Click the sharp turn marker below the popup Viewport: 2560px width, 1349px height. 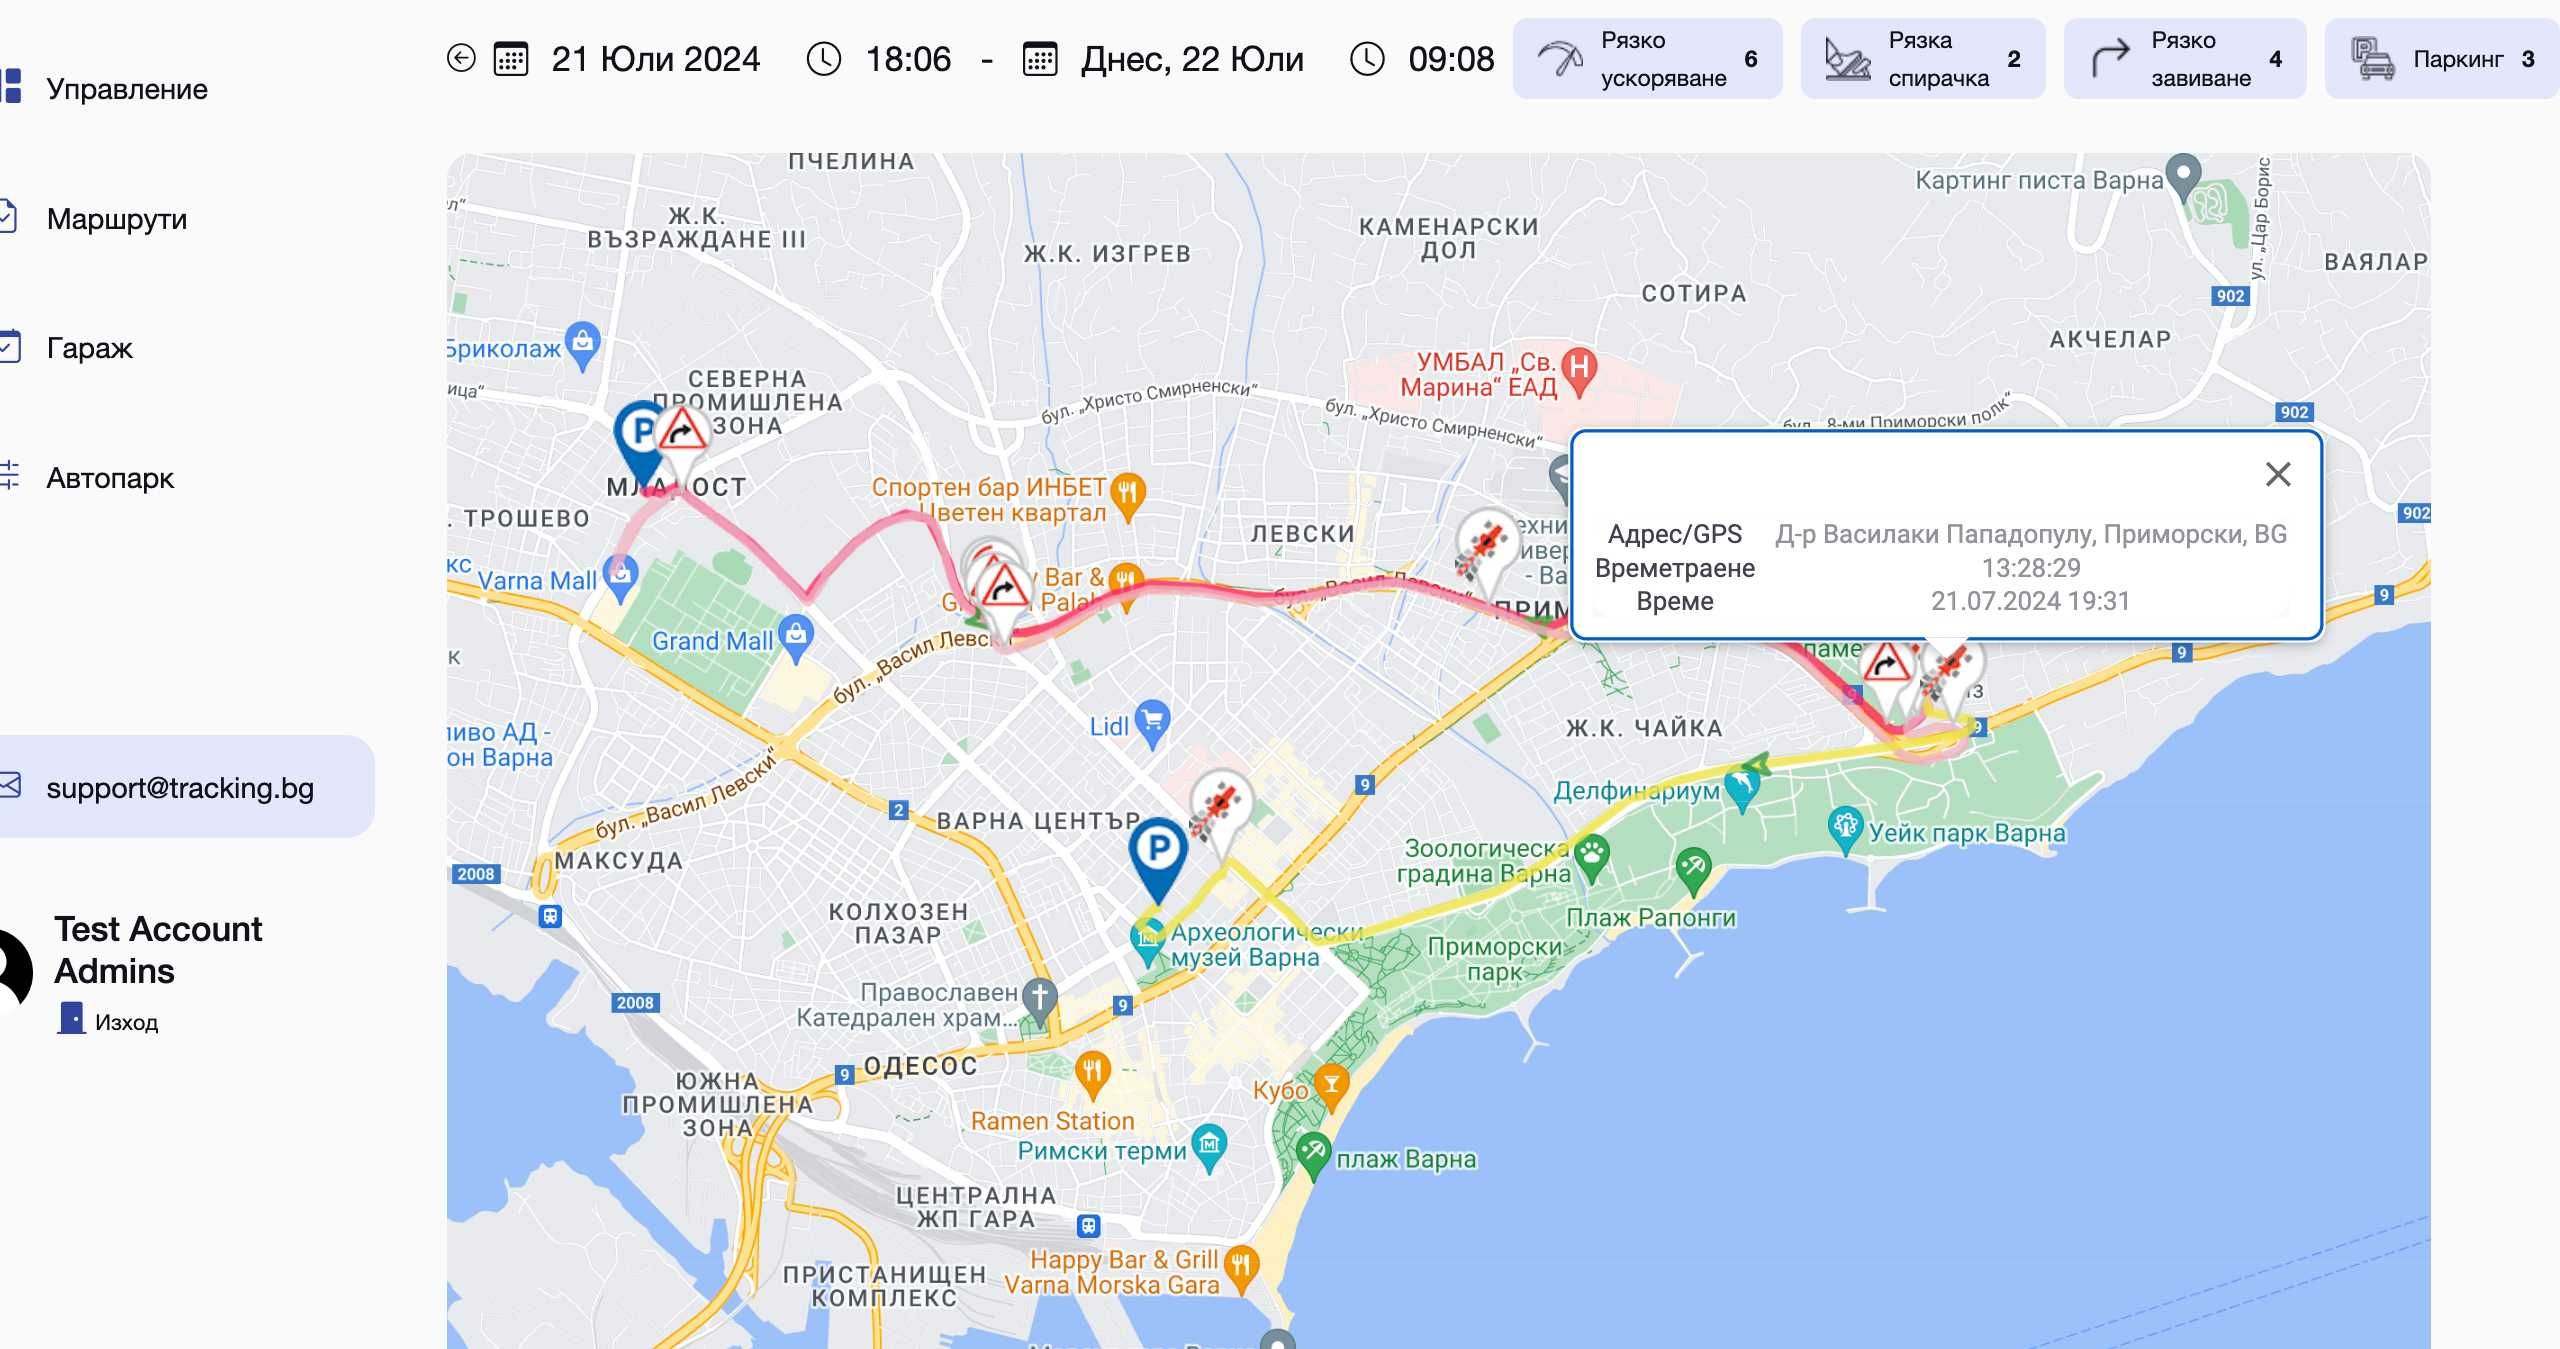(1886, 670)
